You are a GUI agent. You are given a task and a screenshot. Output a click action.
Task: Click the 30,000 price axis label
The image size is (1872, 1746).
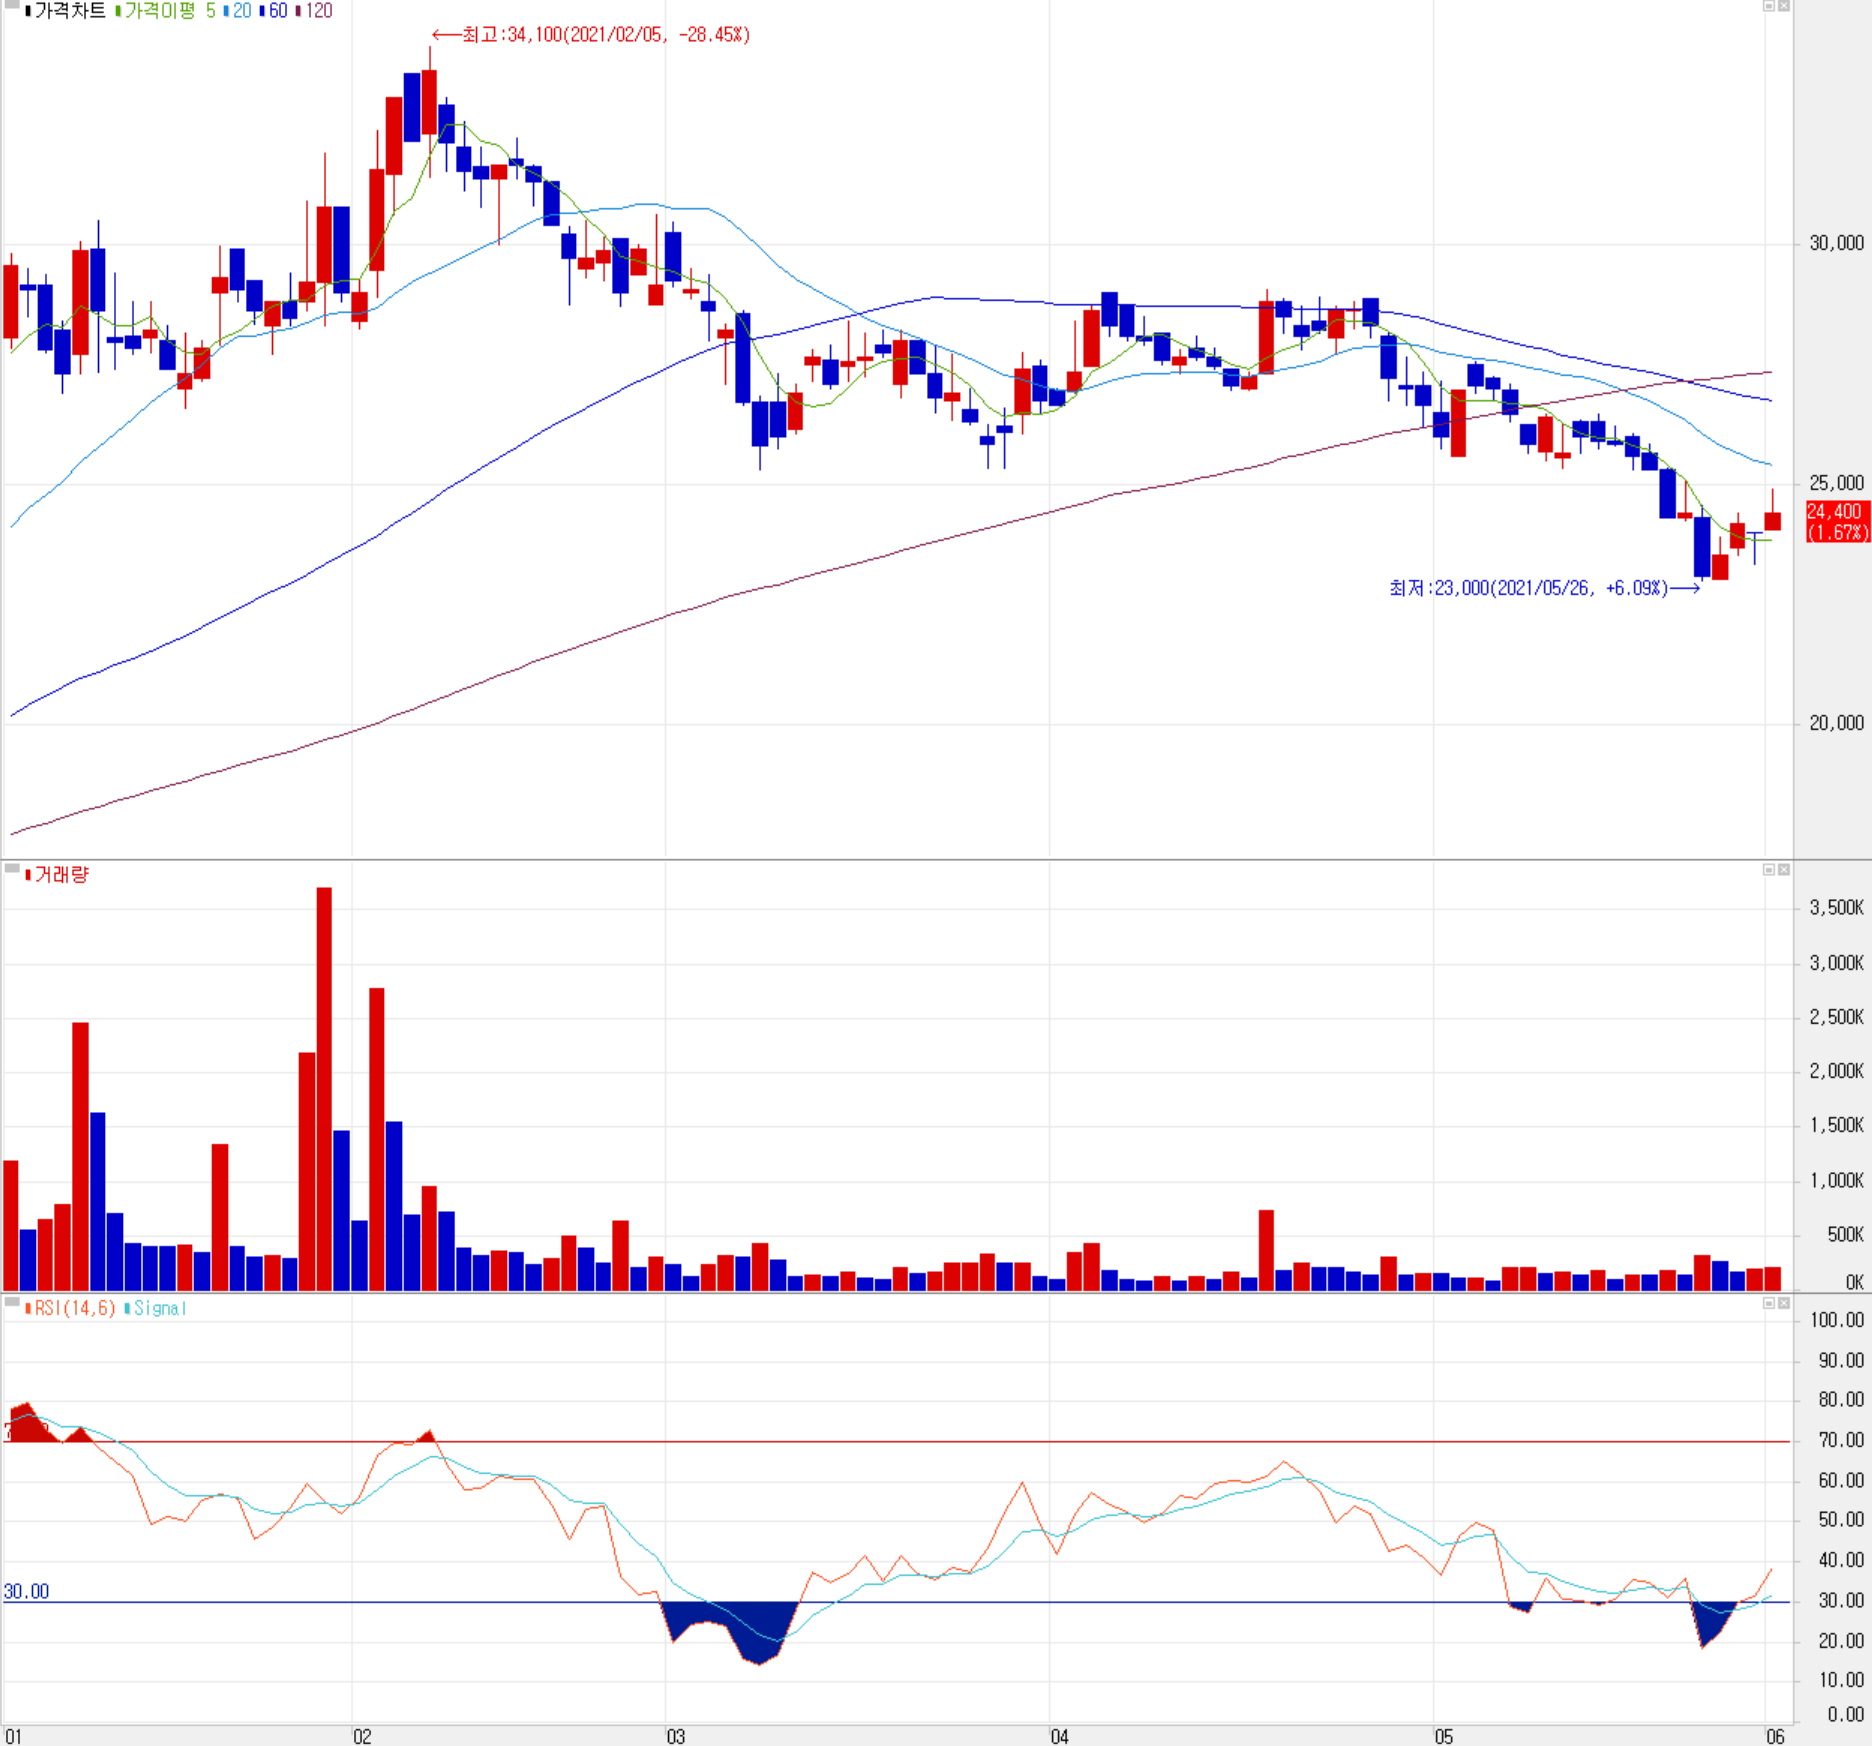coord(1837,243)
